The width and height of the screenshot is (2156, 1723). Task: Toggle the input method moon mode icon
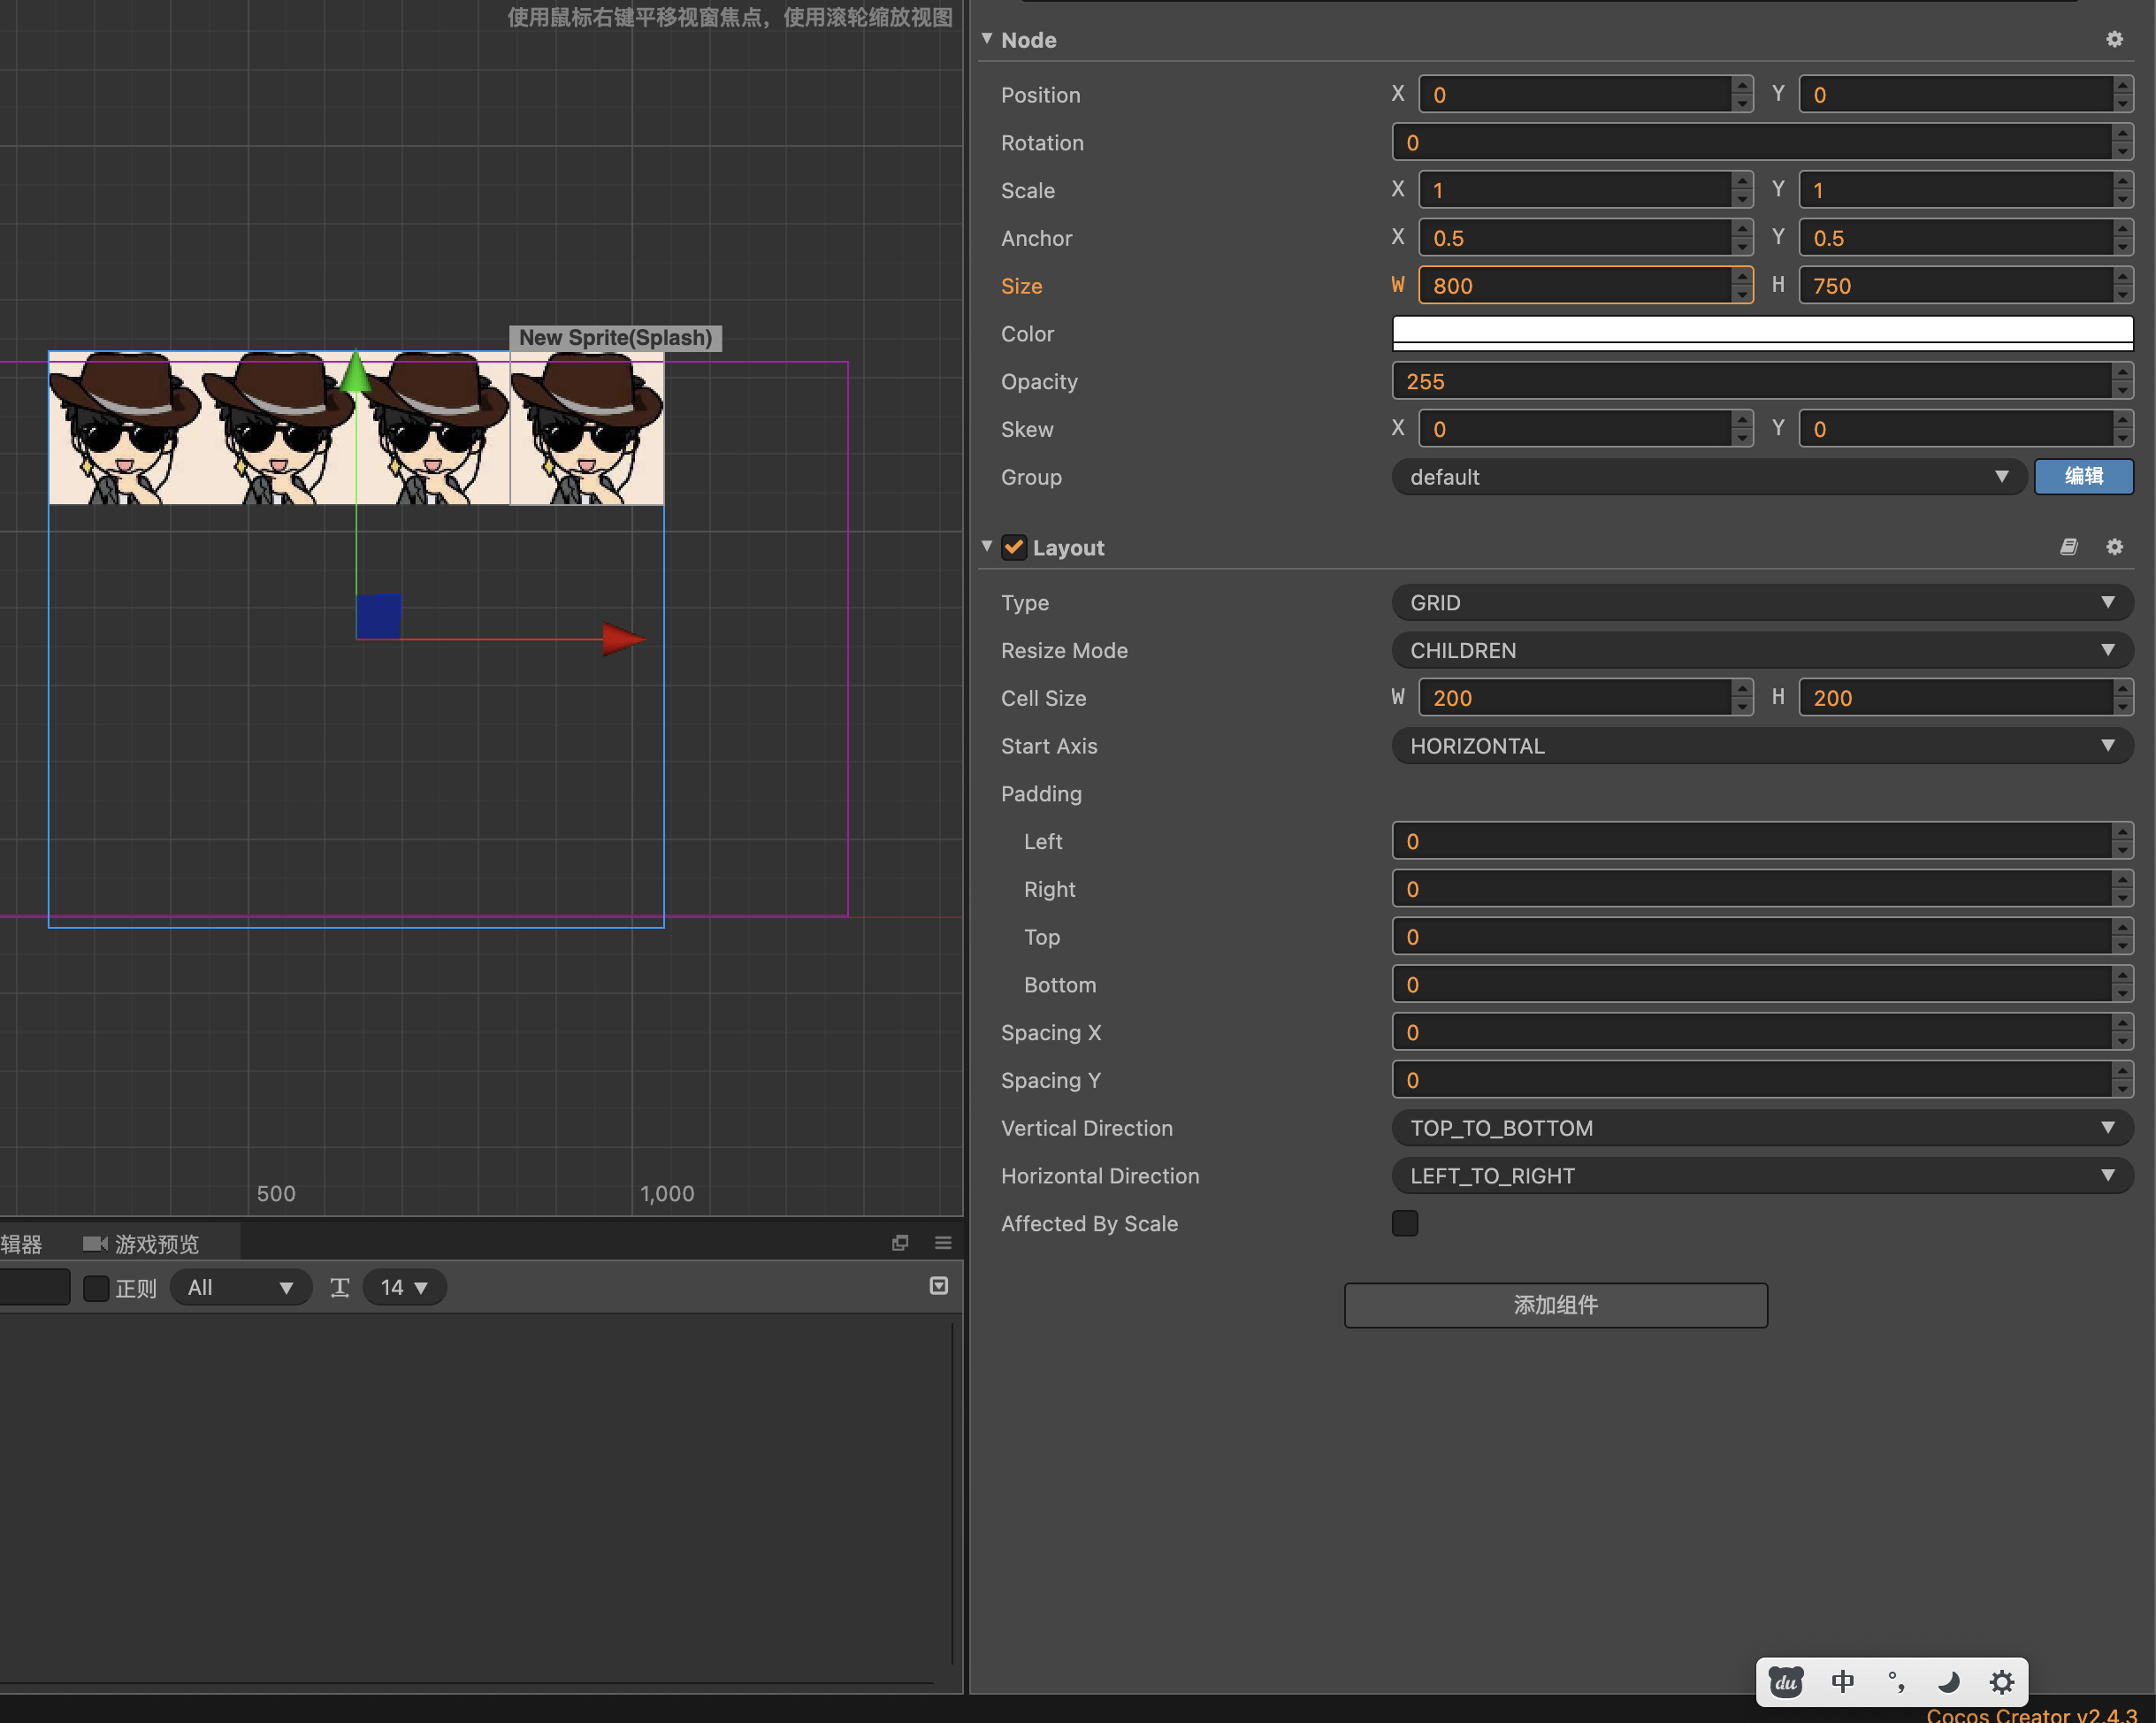point(1948,1682)
